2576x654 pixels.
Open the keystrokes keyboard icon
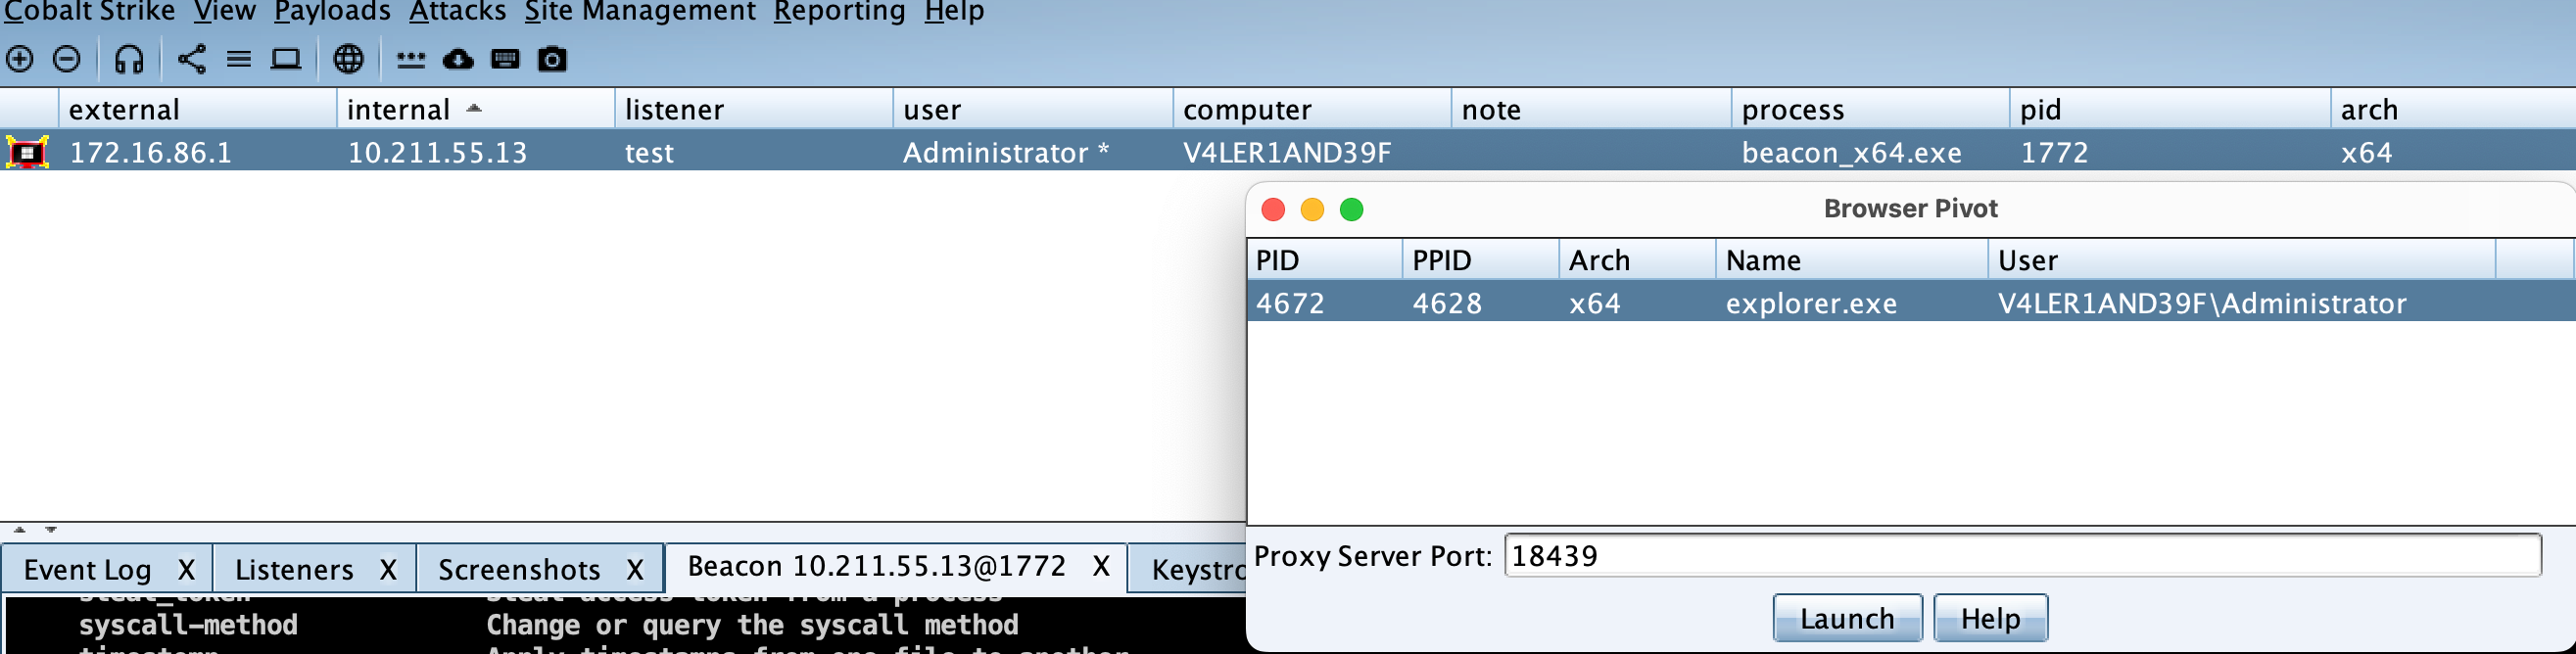point(506,59)
